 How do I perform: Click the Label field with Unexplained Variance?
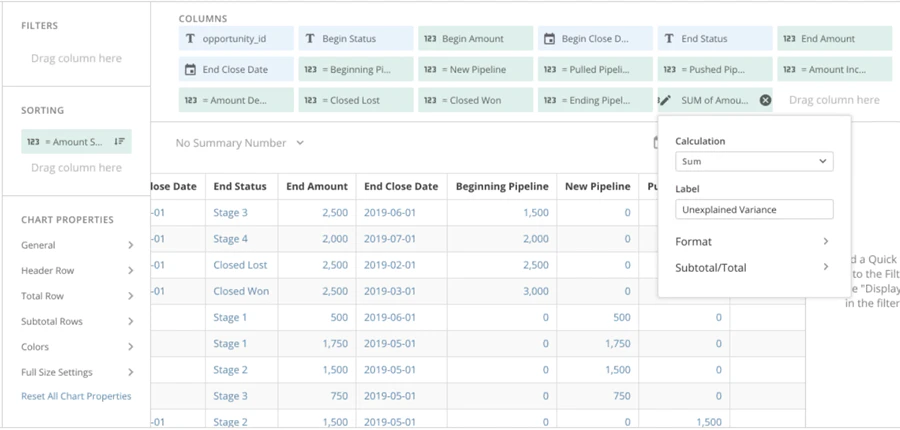coord(754,210)
